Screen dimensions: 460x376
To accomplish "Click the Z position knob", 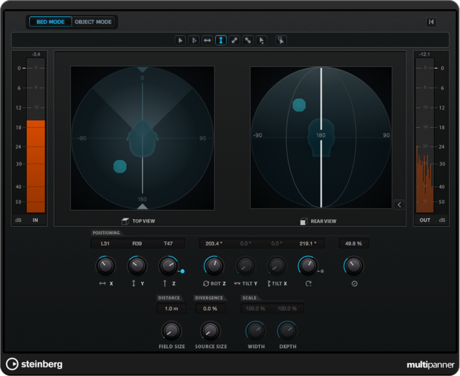I will [168, 266].
